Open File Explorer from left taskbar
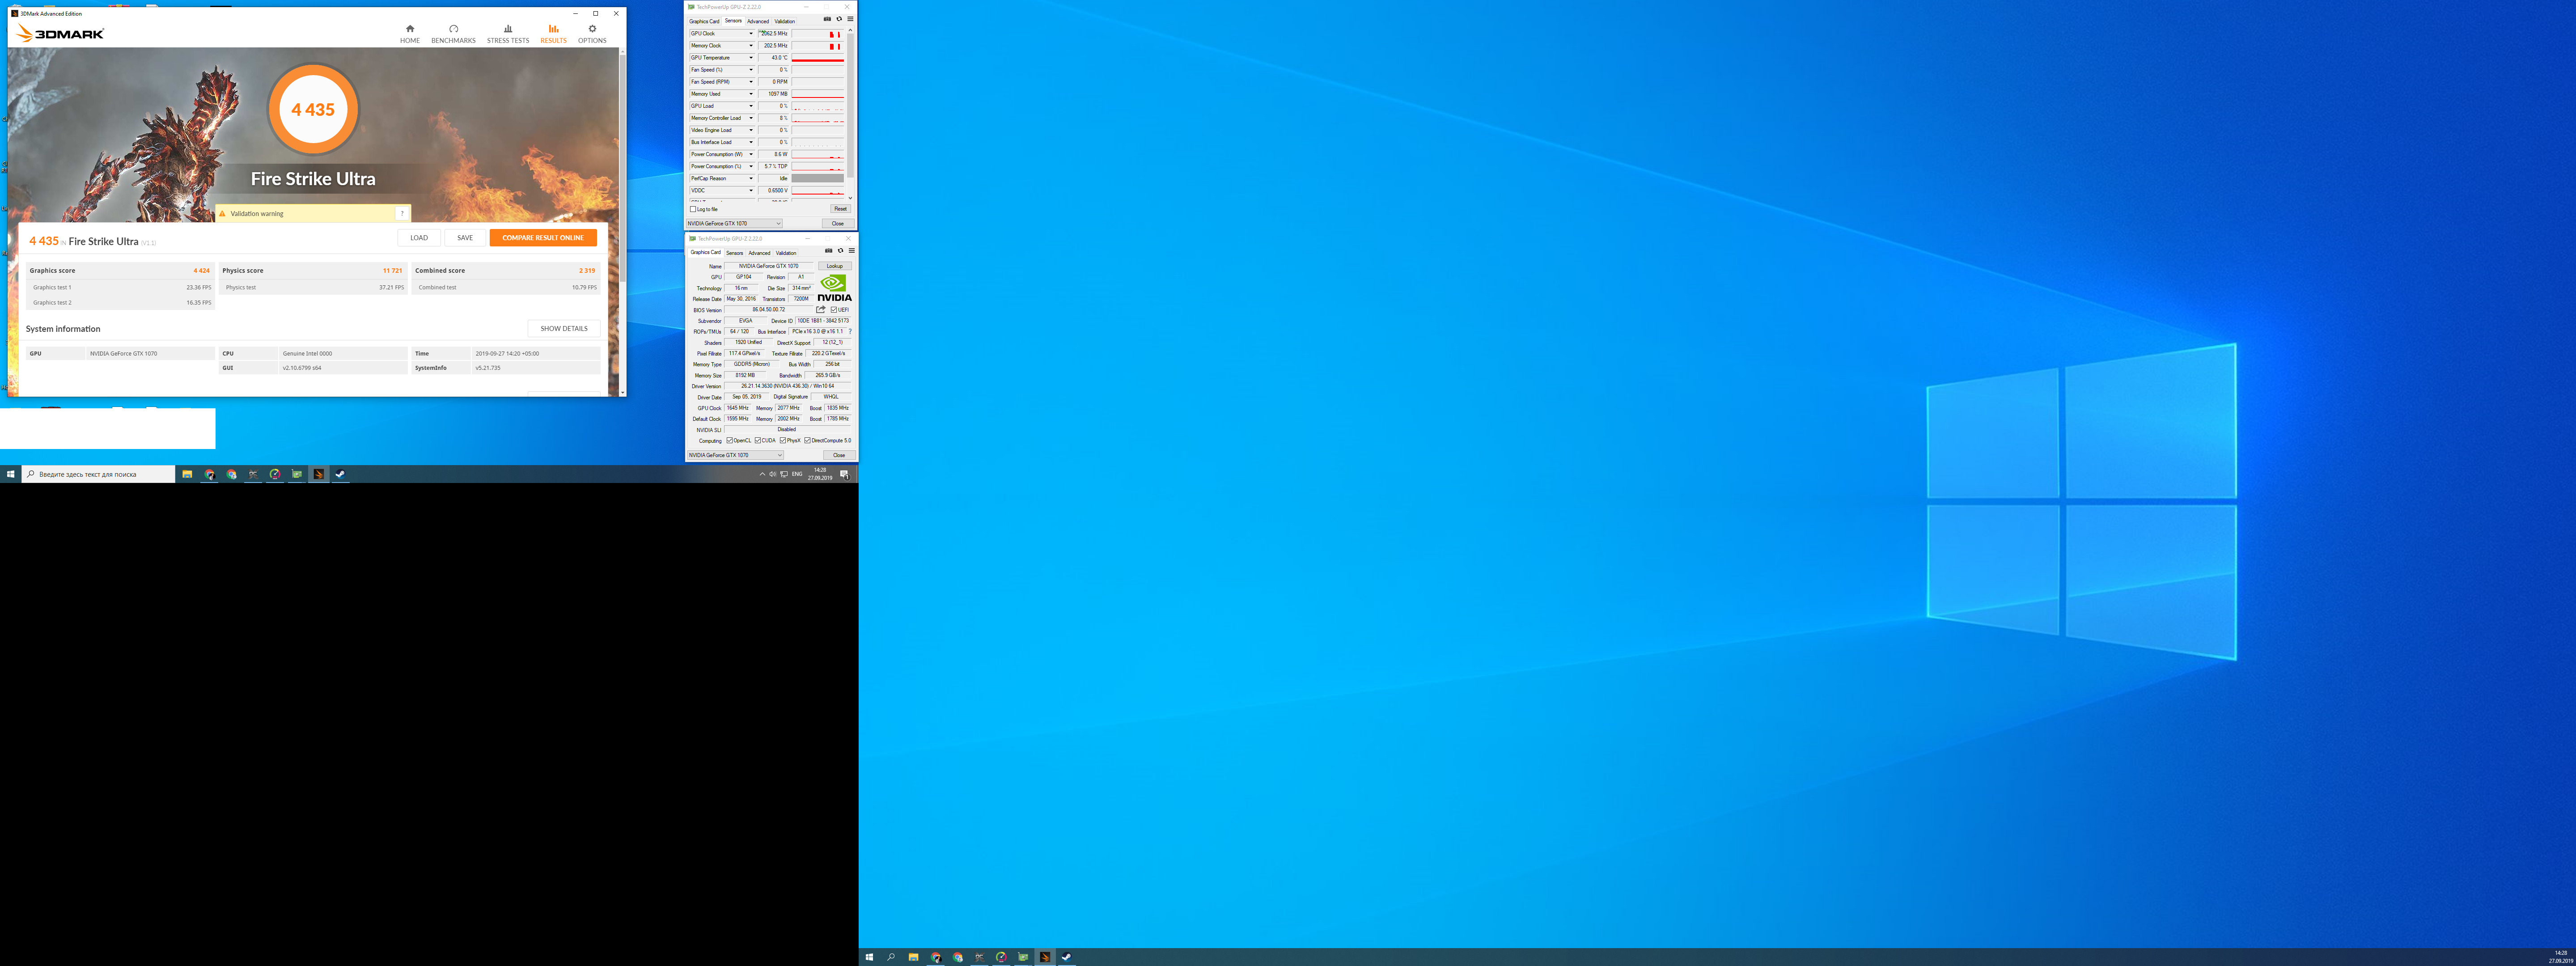Viewport: 2576px width, 966px height. pos(187,474)
